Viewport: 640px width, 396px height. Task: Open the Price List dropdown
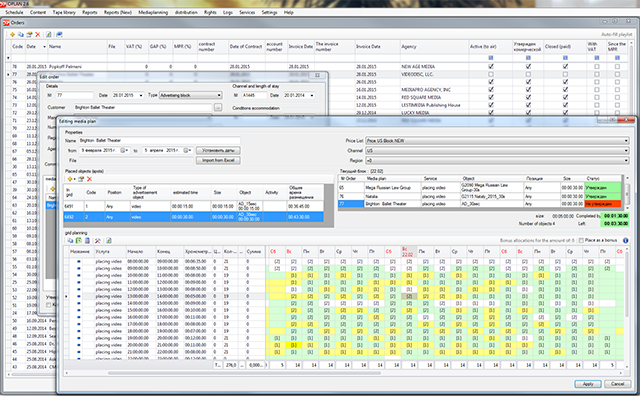[626, 140]
